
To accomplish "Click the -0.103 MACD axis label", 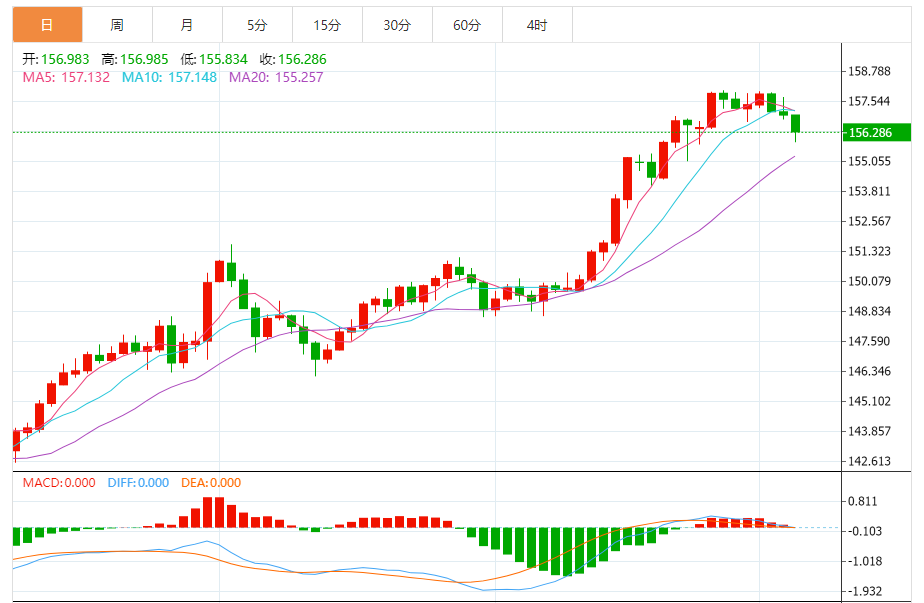I will point(864,531).
